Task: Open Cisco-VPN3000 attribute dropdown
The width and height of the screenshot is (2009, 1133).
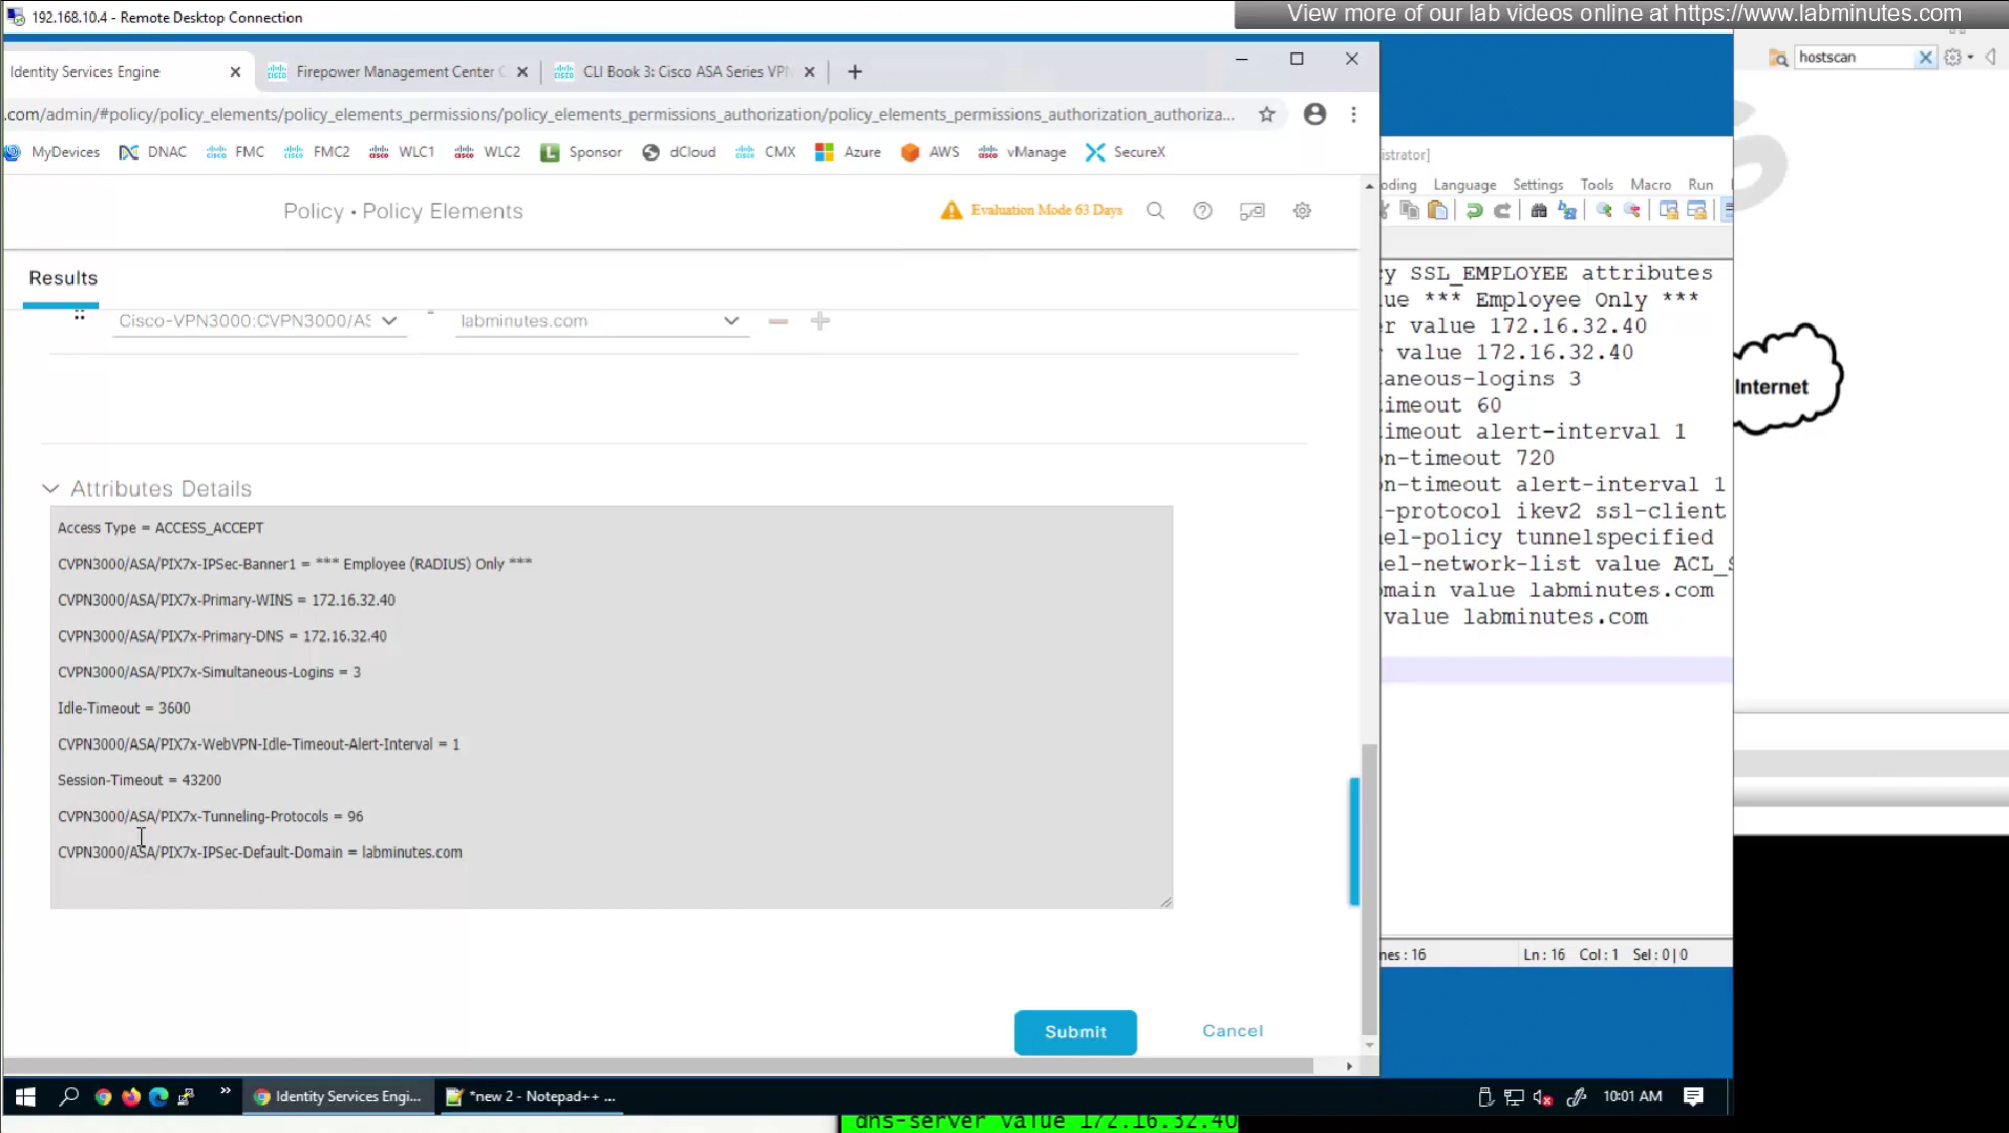Action: point(389,321)
